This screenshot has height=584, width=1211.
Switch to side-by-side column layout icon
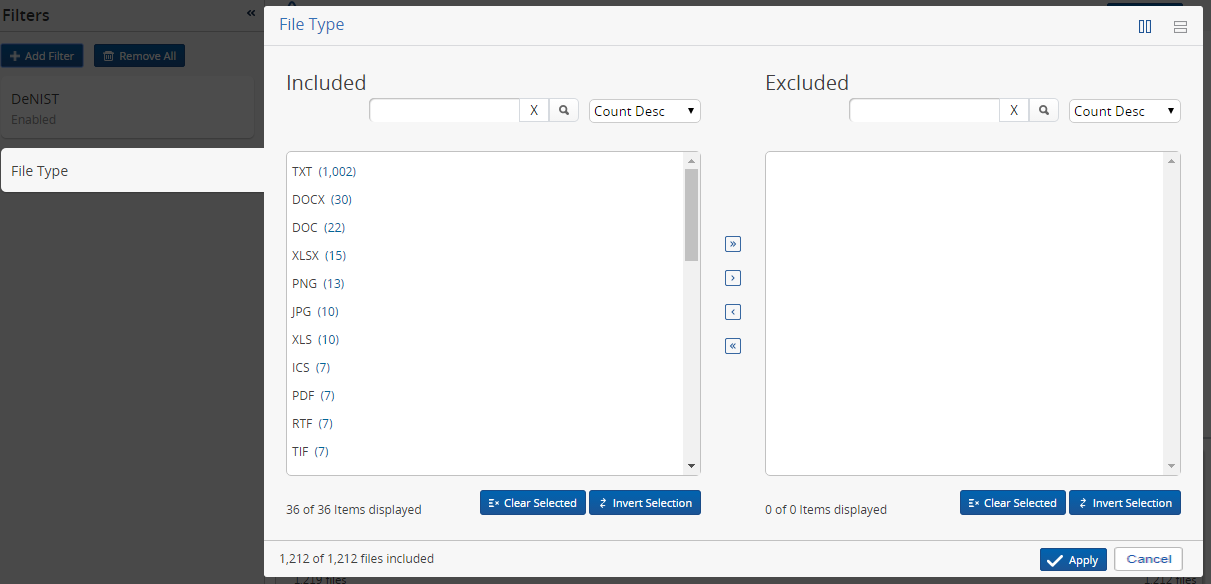coord(1145,27)
